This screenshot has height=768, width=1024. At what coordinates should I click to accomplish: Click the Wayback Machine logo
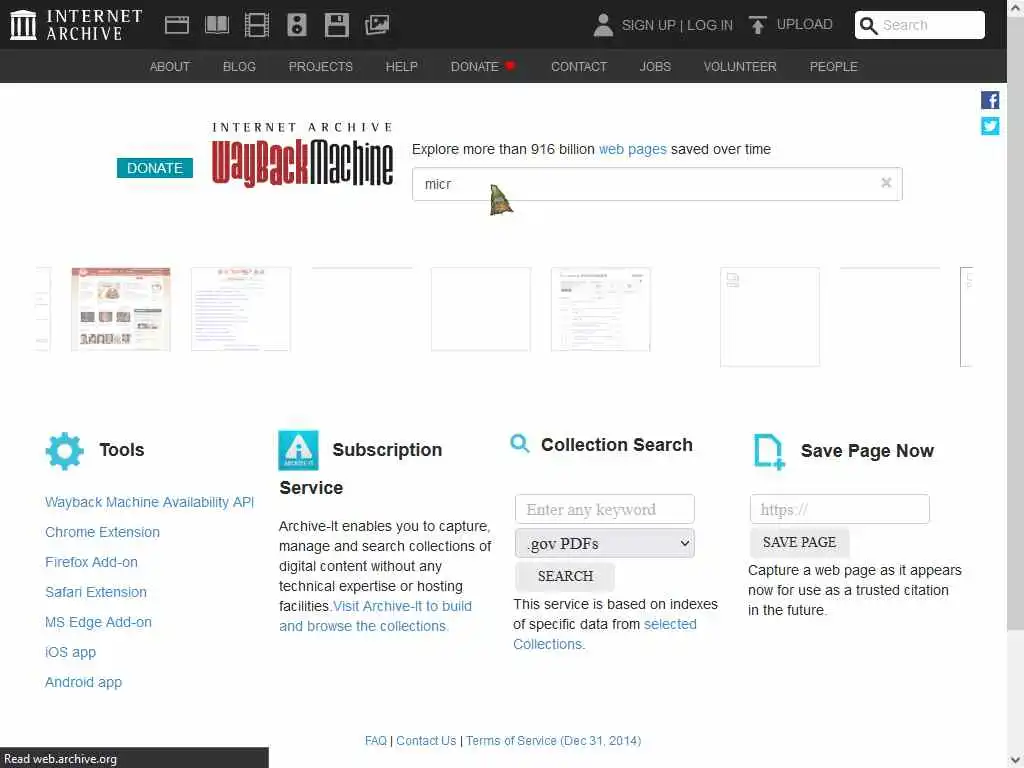coord(302,155)
